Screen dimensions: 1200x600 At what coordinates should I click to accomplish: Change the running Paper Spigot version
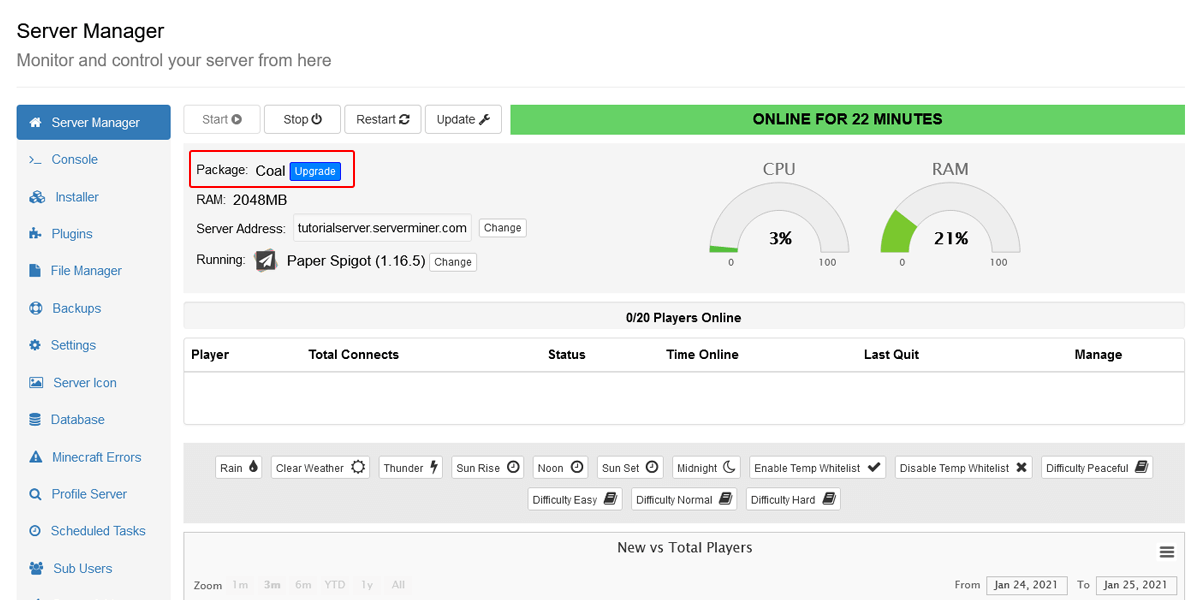coord(453,262)
